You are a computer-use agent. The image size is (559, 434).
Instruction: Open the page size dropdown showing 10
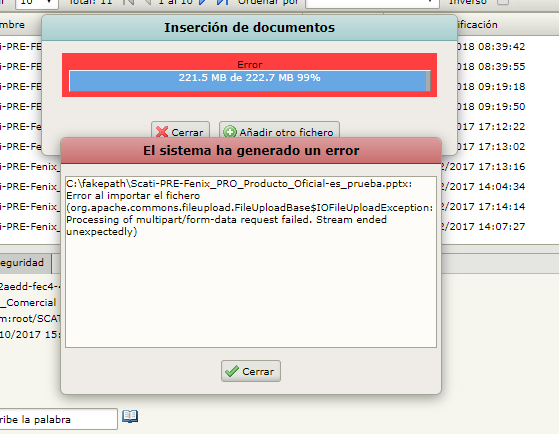pos(37,4)
